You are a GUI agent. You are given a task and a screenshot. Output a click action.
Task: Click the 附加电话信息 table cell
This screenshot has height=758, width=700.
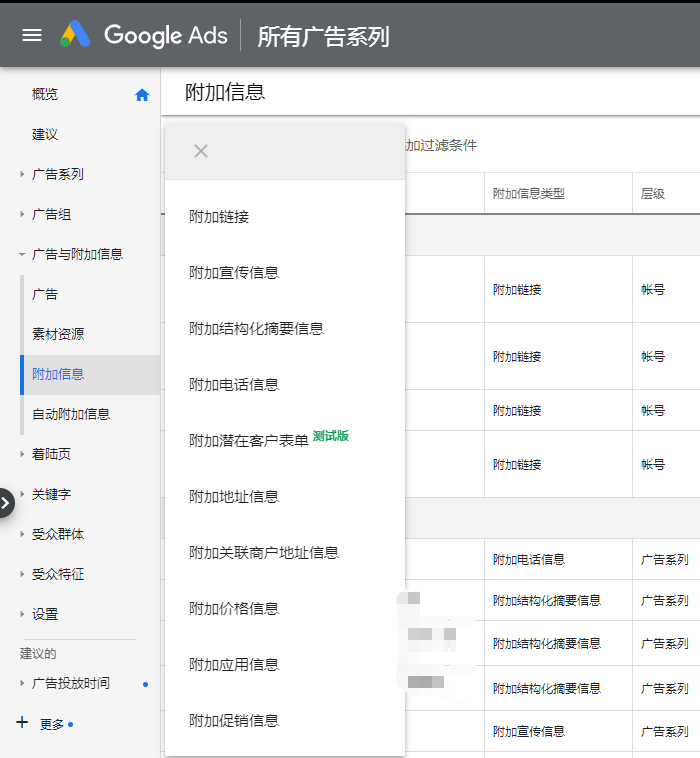point(529,560)
